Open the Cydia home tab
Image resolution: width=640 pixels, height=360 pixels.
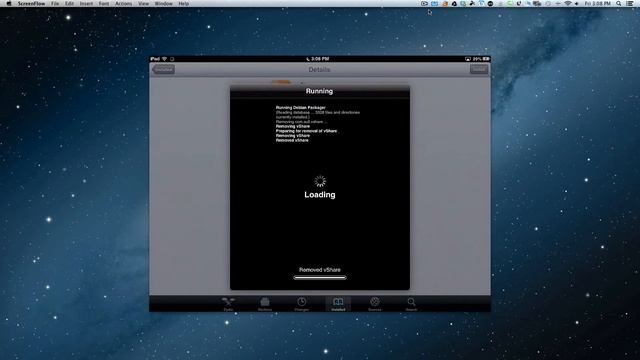pos(228,304)
